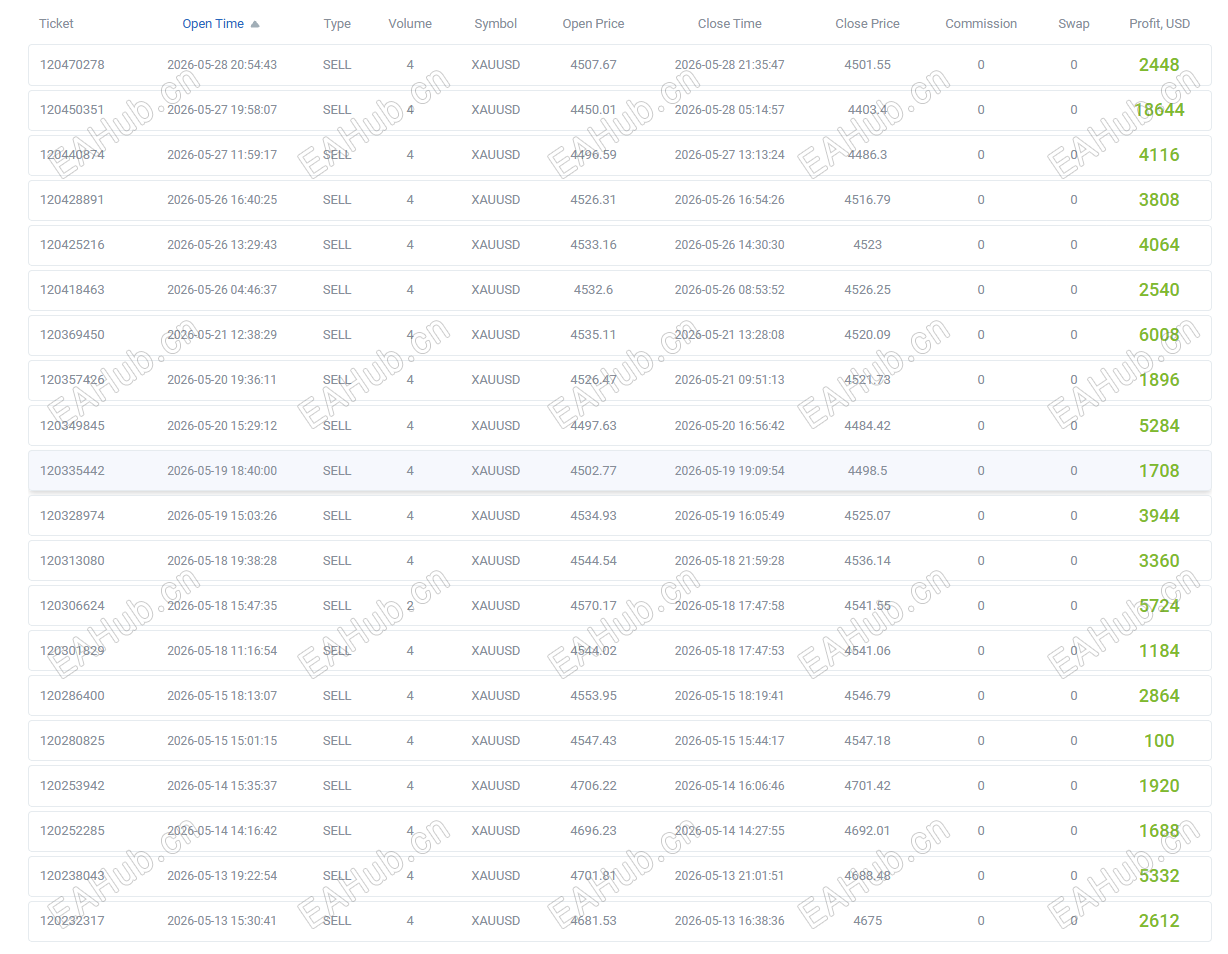Sort by Close Time column header

pyautogui.click(x=730, y=24)
